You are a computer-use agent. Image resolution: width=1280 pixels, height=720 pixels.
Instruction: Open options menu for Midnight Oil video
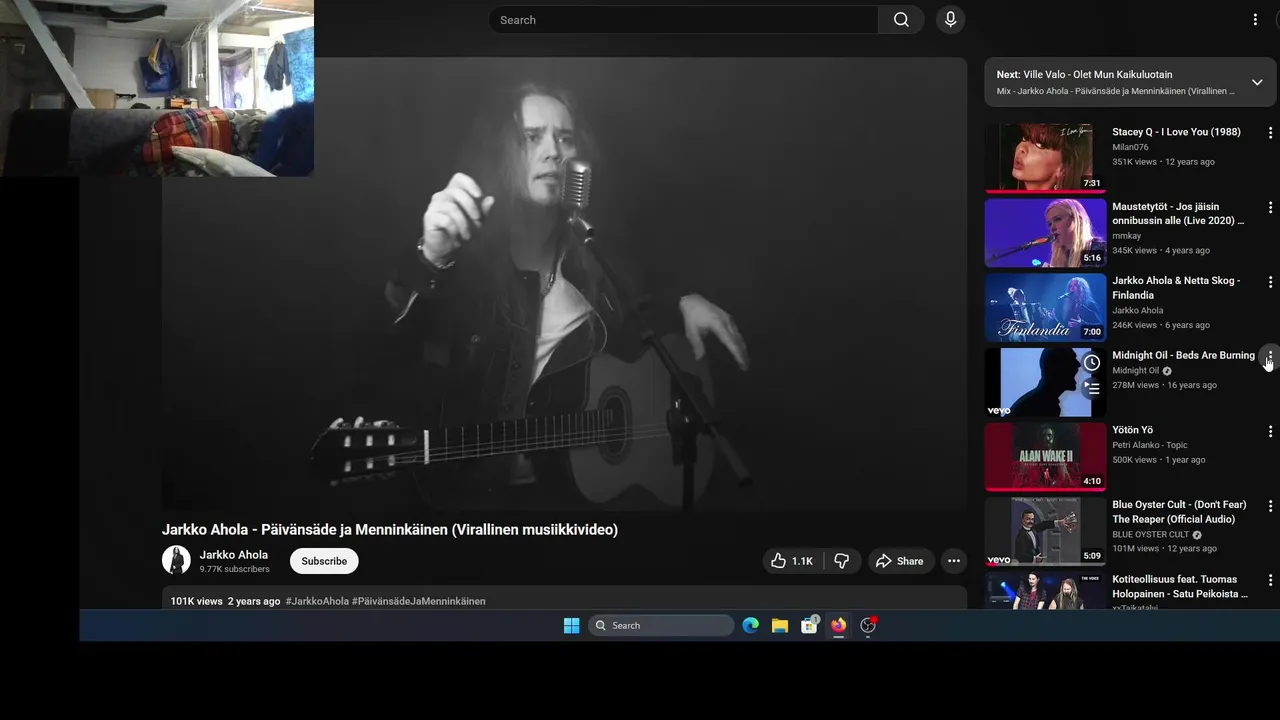point(1270,356)
